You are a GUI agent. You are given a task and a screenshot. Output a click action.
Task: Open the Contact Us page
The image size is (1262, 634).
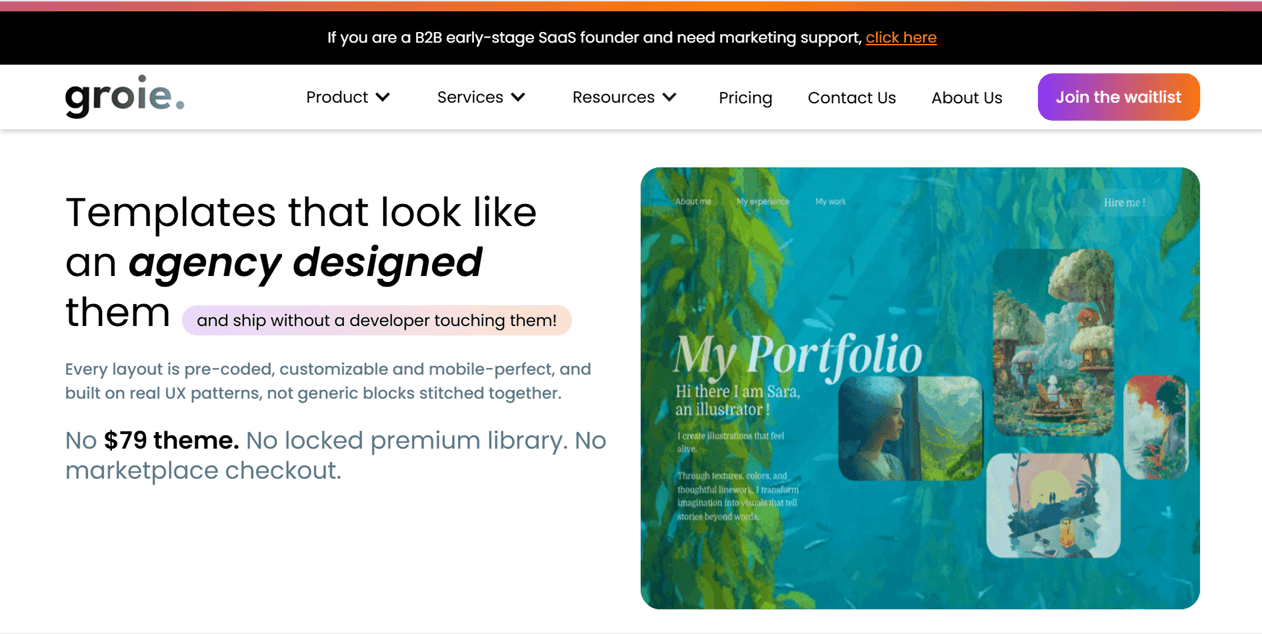coord(851,97)
